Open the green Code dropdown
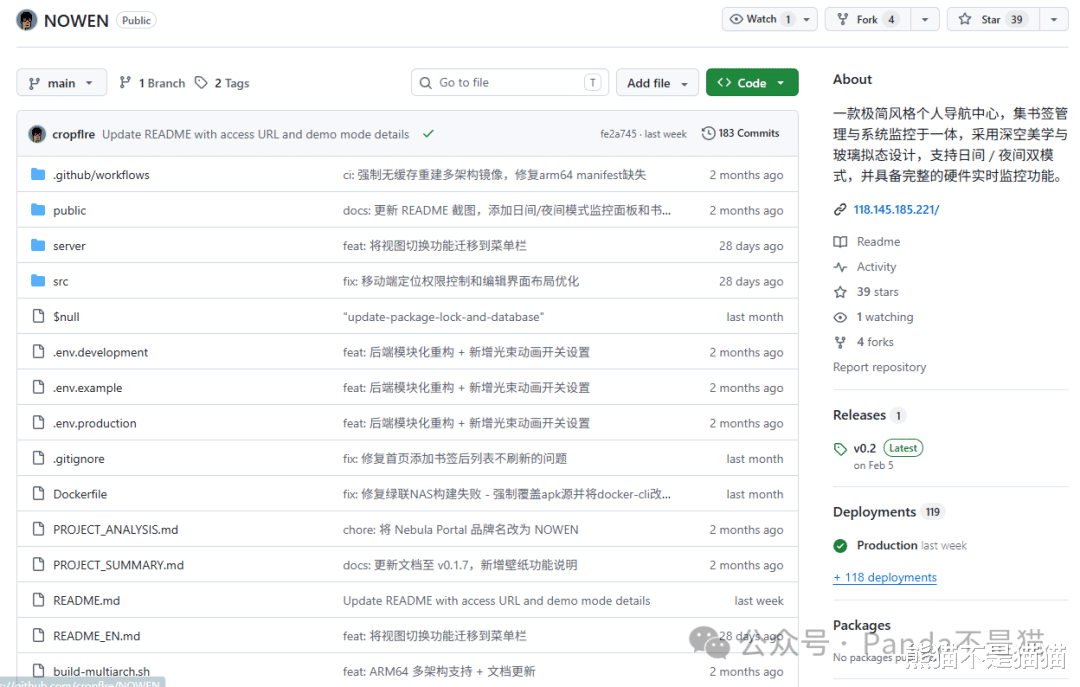Image resolution: width=1080 pixels, height=687 pixels. (x=752, y=83)
